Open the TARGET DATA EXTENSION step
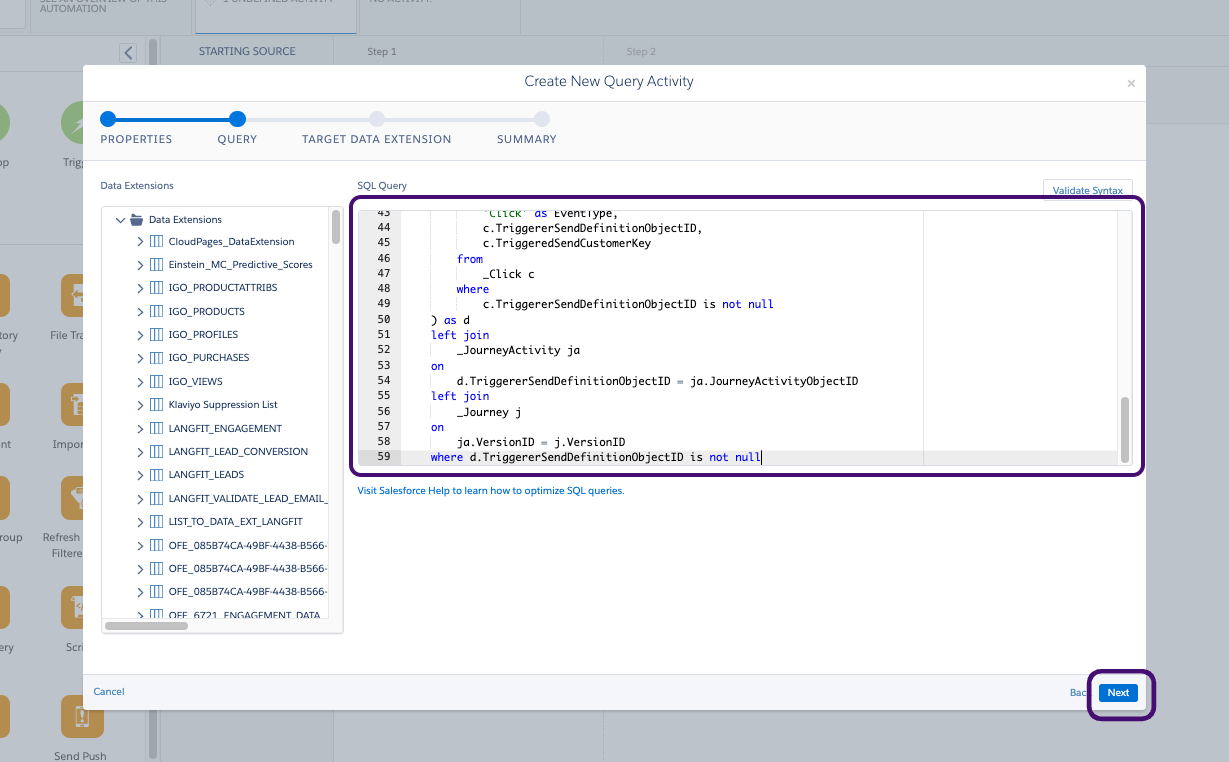The height and width of the screenshot is (762, 1229). click(x=377, y=139)
